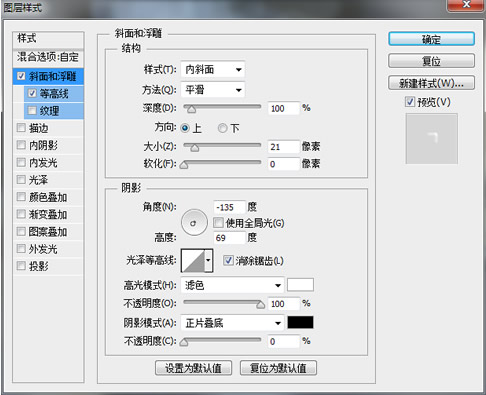Open the 样式 内斜面 dropdown

click(x=213, y=70)
